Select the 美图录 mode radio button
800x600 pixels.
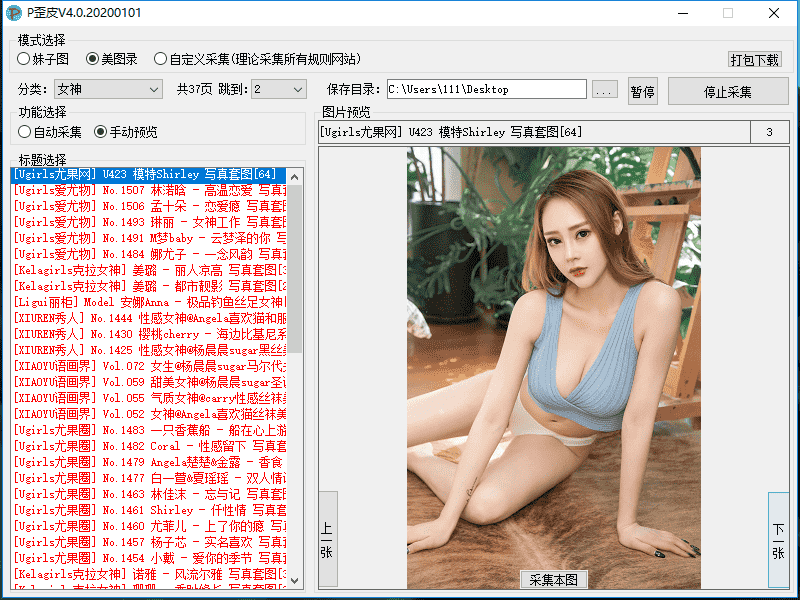tap(112, 59)
